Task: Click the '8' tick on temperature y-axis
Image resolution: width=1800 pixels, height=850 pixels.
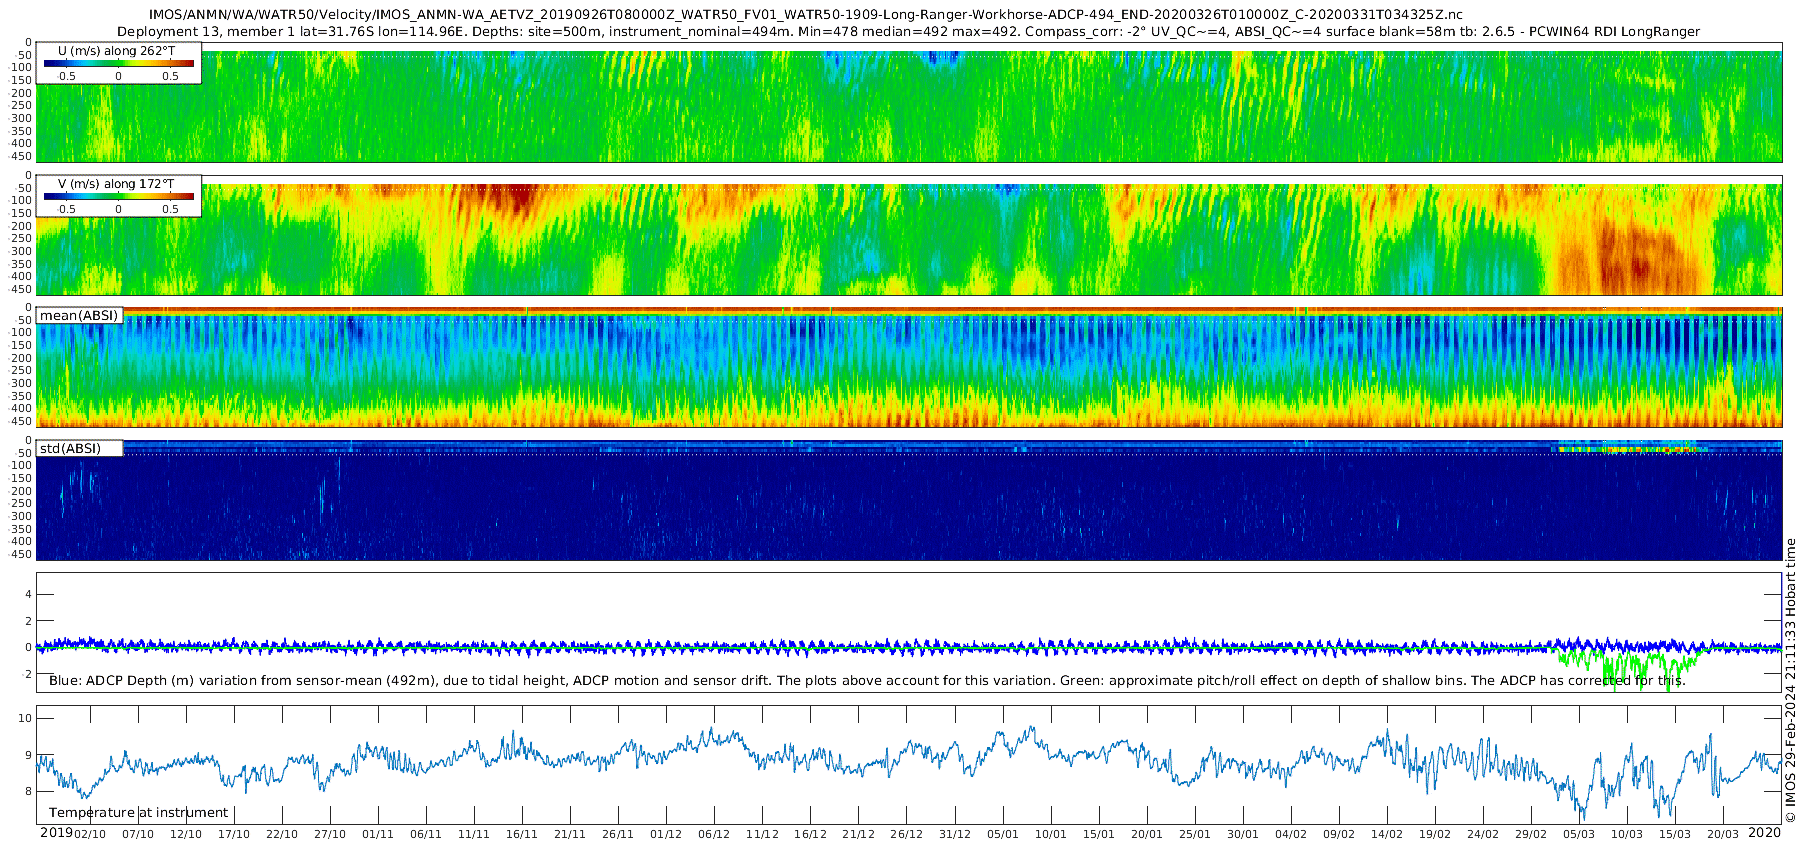Action: tap(28, 792)
